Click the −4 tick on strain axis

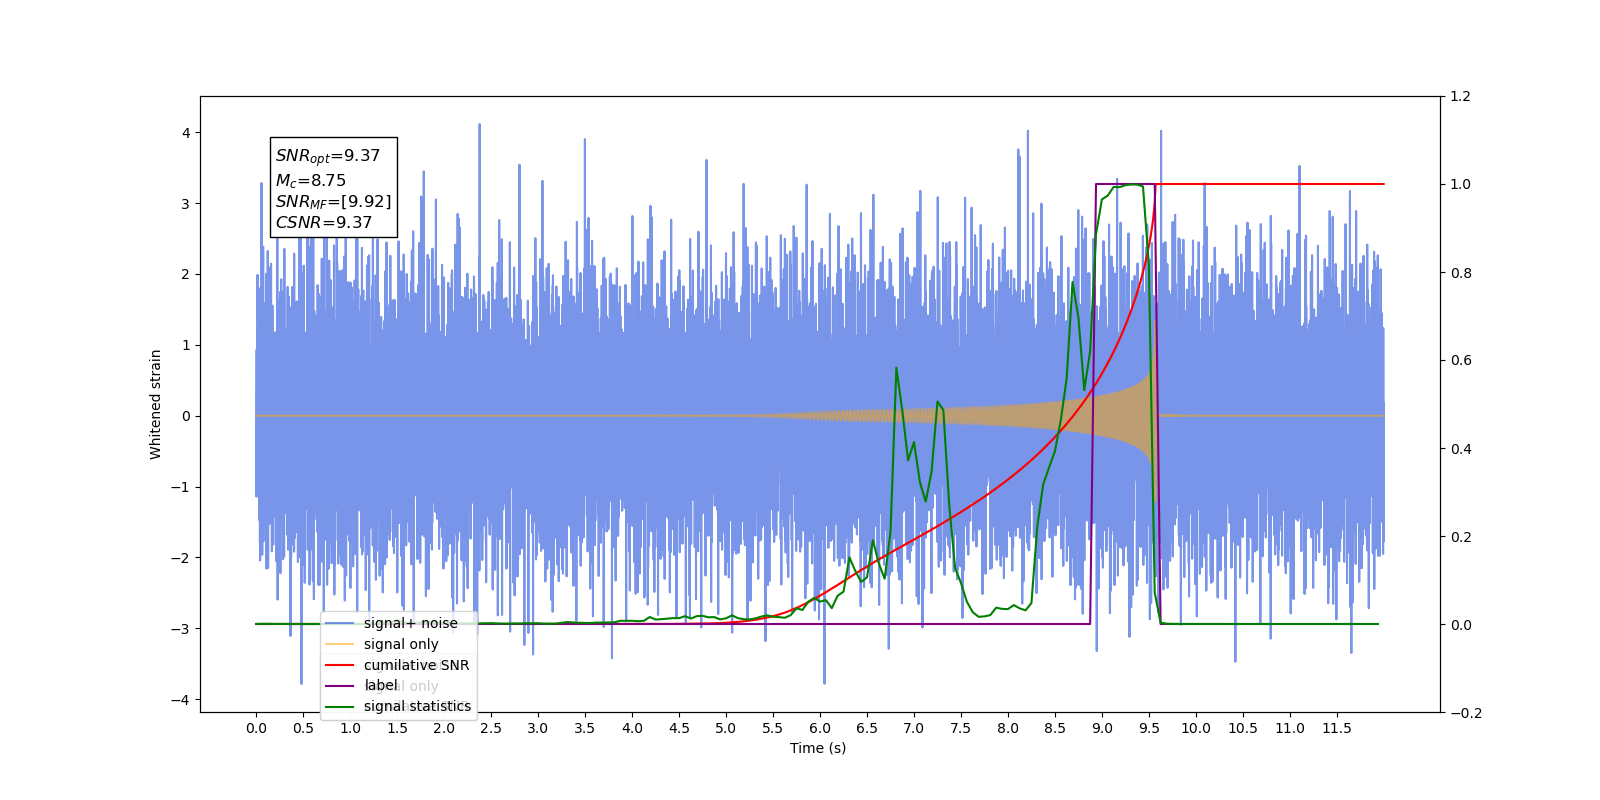point(182,700)
